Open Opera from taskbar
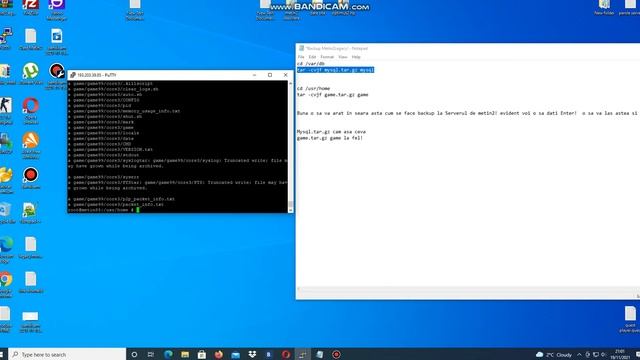Image resolution: width=640 pixels, height=360 pixels. click(285, 354)
